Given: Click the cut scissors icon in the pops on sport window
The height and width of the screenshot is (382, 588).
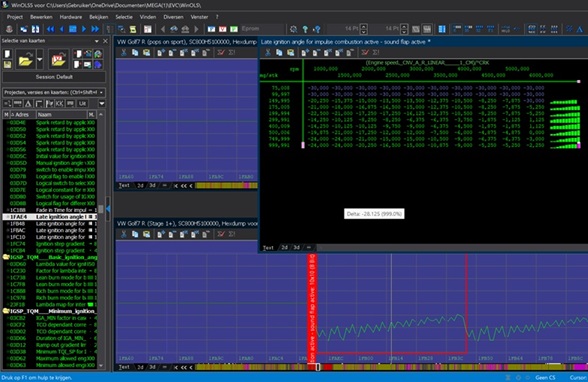Looking at the screenshot, I should tap(124, 52).
